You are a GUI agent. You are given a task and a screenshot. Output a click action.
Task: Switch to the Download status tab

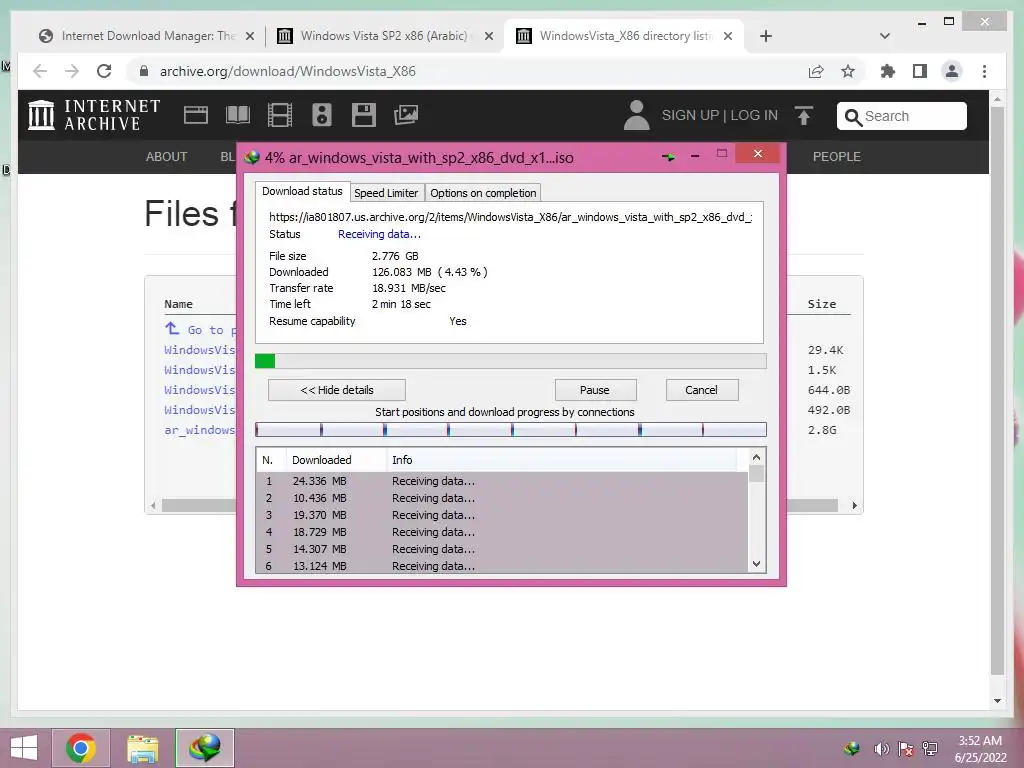pyautogui.click(x=302, y=191)
